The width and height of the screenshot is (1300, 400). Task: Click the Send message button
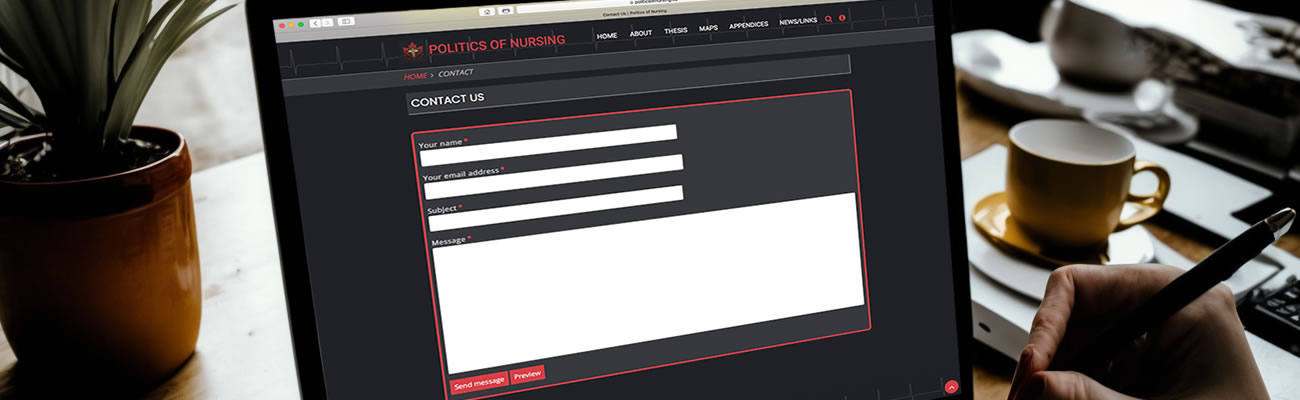479,384
